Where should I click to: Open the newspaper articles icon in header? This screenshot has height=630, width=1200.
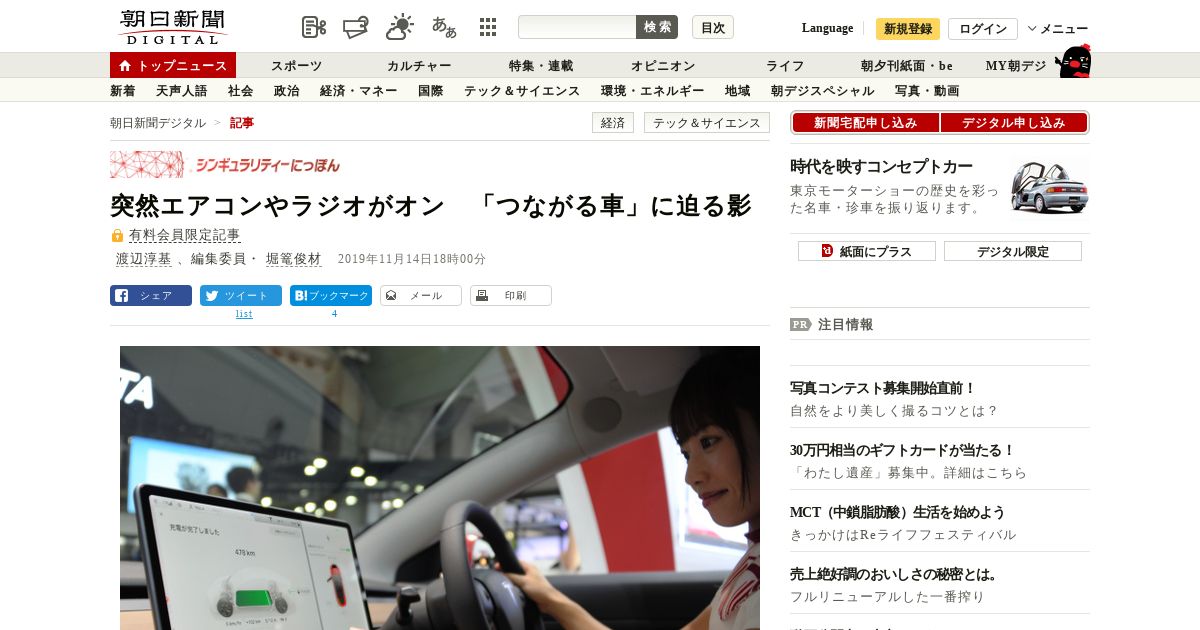[x=314, y=27]
